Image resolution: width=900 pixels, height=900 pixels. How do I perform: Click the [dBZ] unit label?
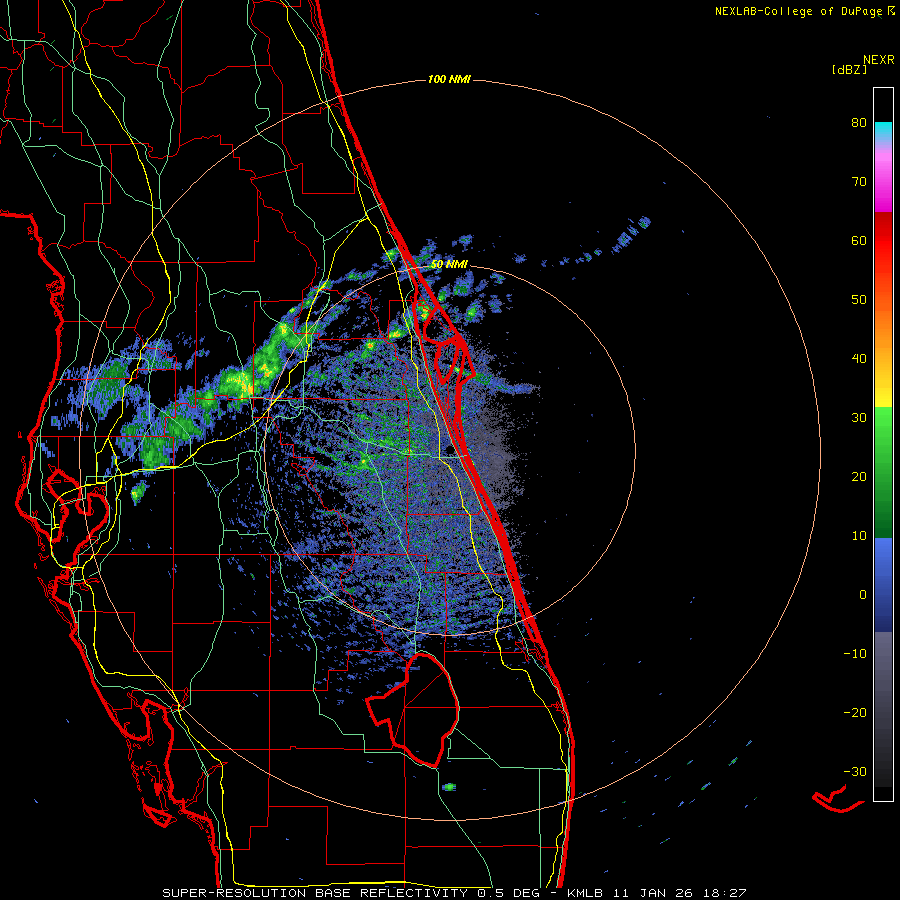tap(849, 70)
